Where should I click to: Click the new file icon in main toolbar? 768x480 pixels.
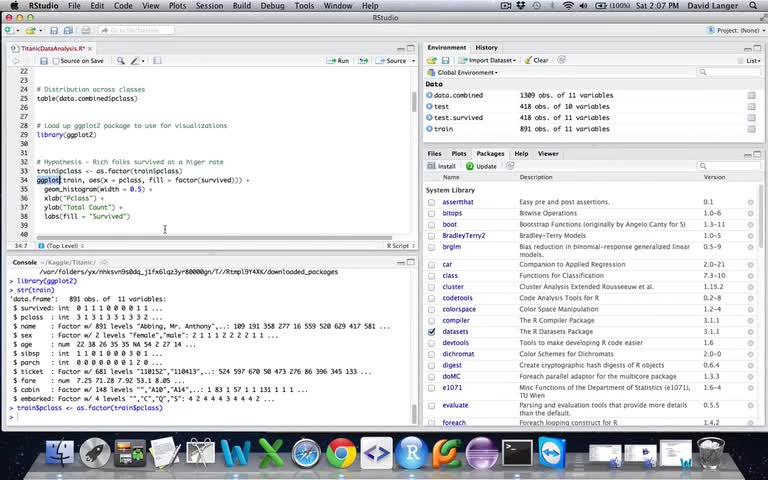coord(9,30)
